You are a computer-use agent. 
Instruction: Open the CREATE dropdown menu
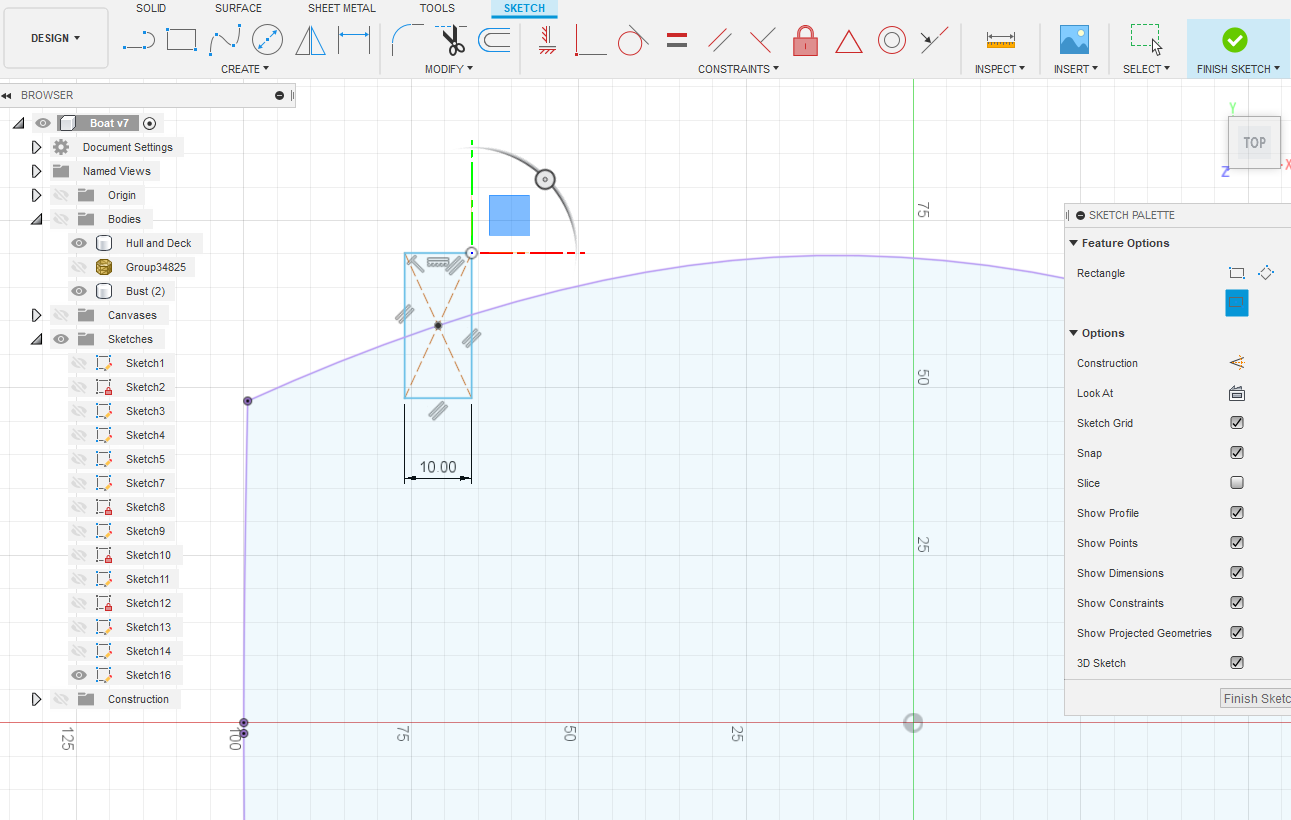[245, 69]
